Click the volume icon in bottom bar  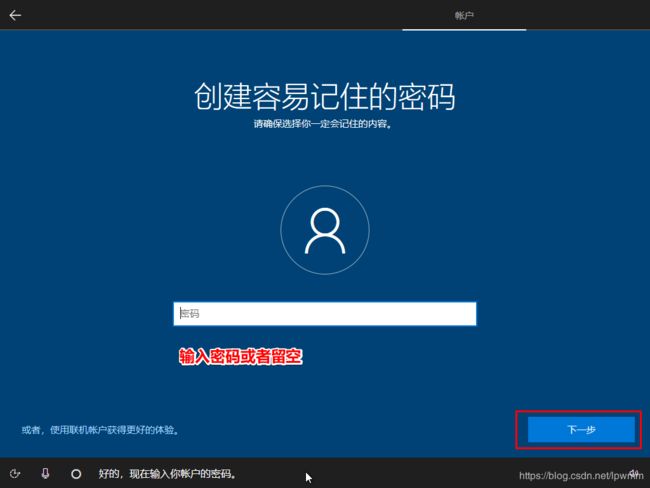click(633, 473)
